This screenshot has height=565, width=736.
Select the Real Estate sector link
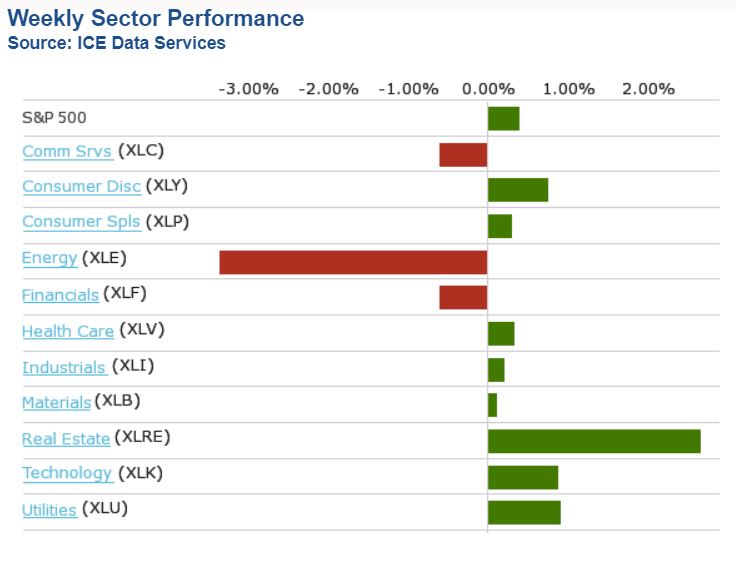pyautogui.click(x=66, y=438)
